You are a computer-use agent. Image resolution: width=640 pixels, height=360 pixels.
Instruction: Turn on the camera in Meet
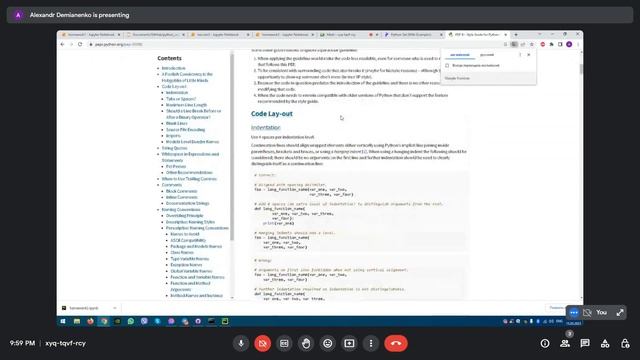click(x=262, y=343)
